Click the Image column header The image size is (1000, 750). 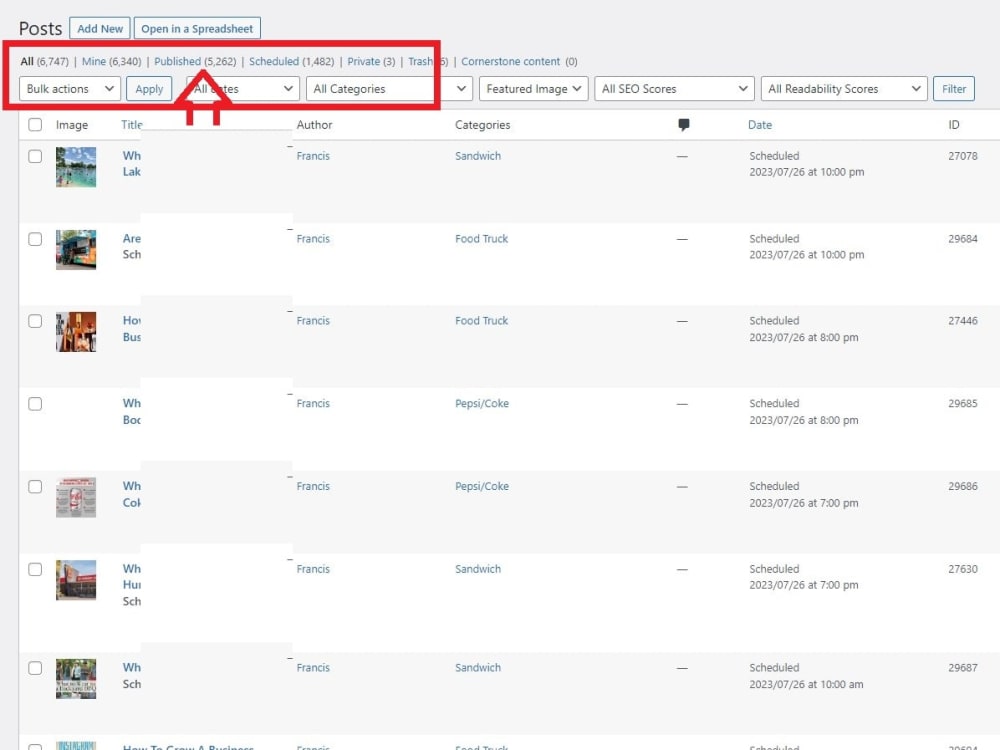coord(71,125)
